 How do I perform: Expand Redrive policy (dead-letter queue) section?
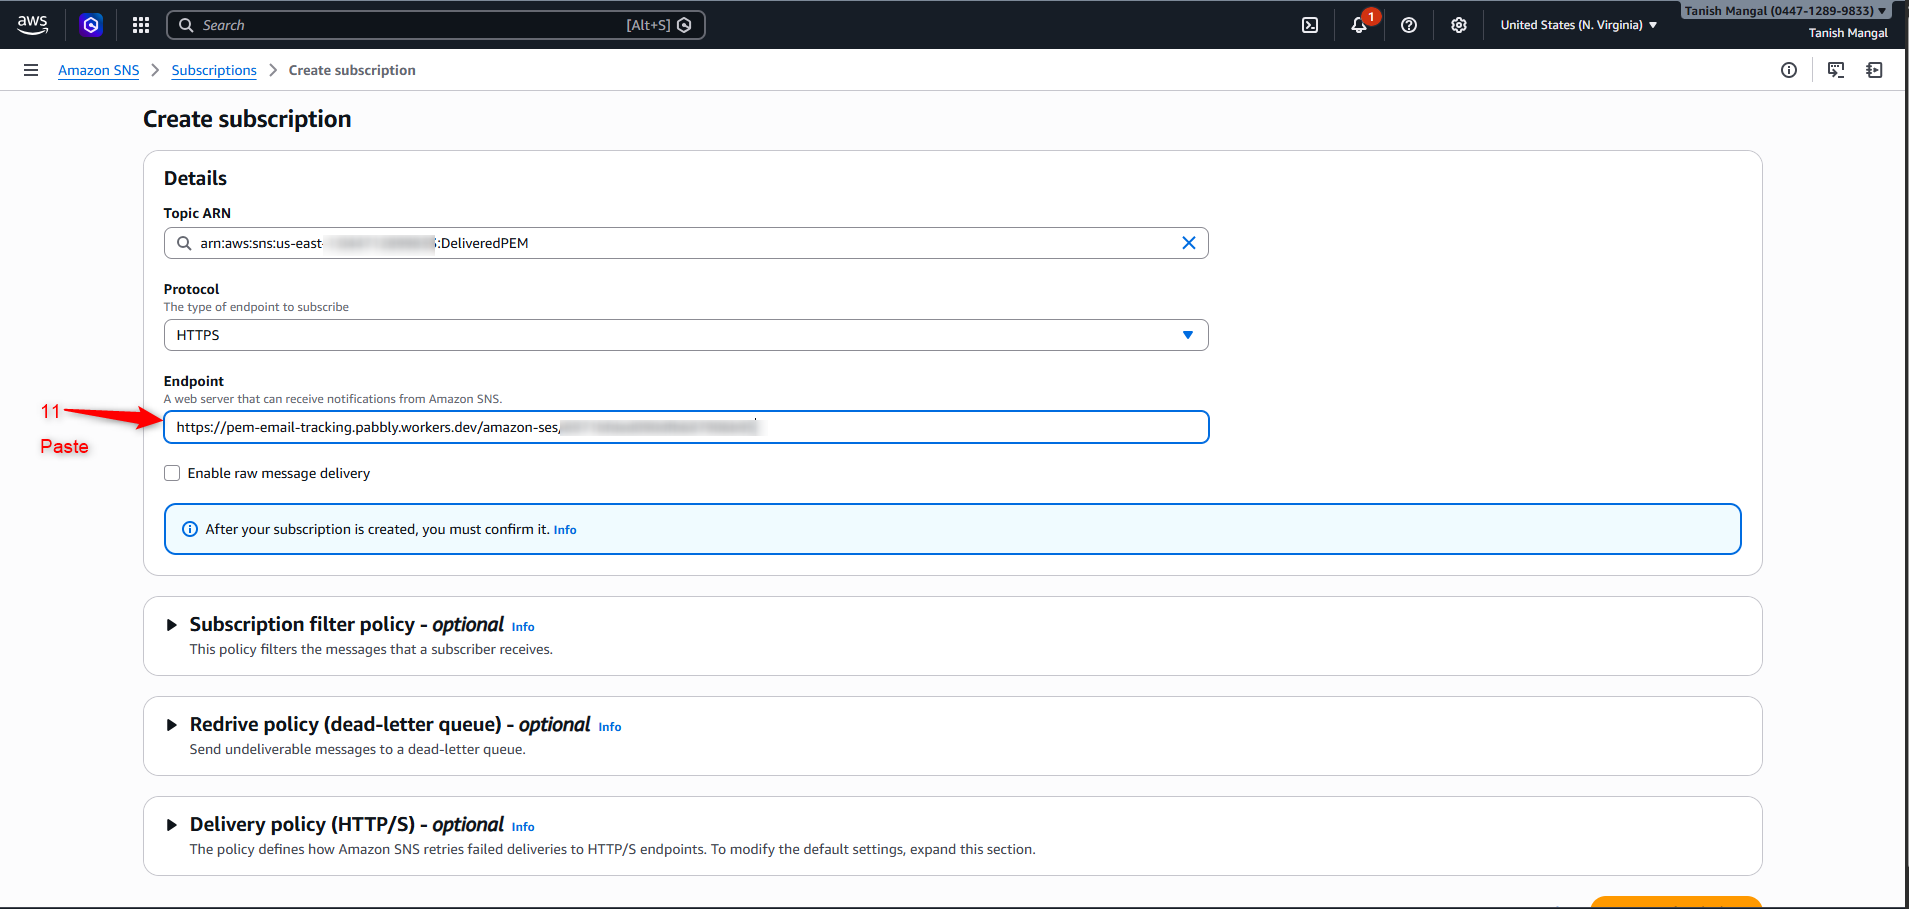pyautogui.click(x=172, y=725)
